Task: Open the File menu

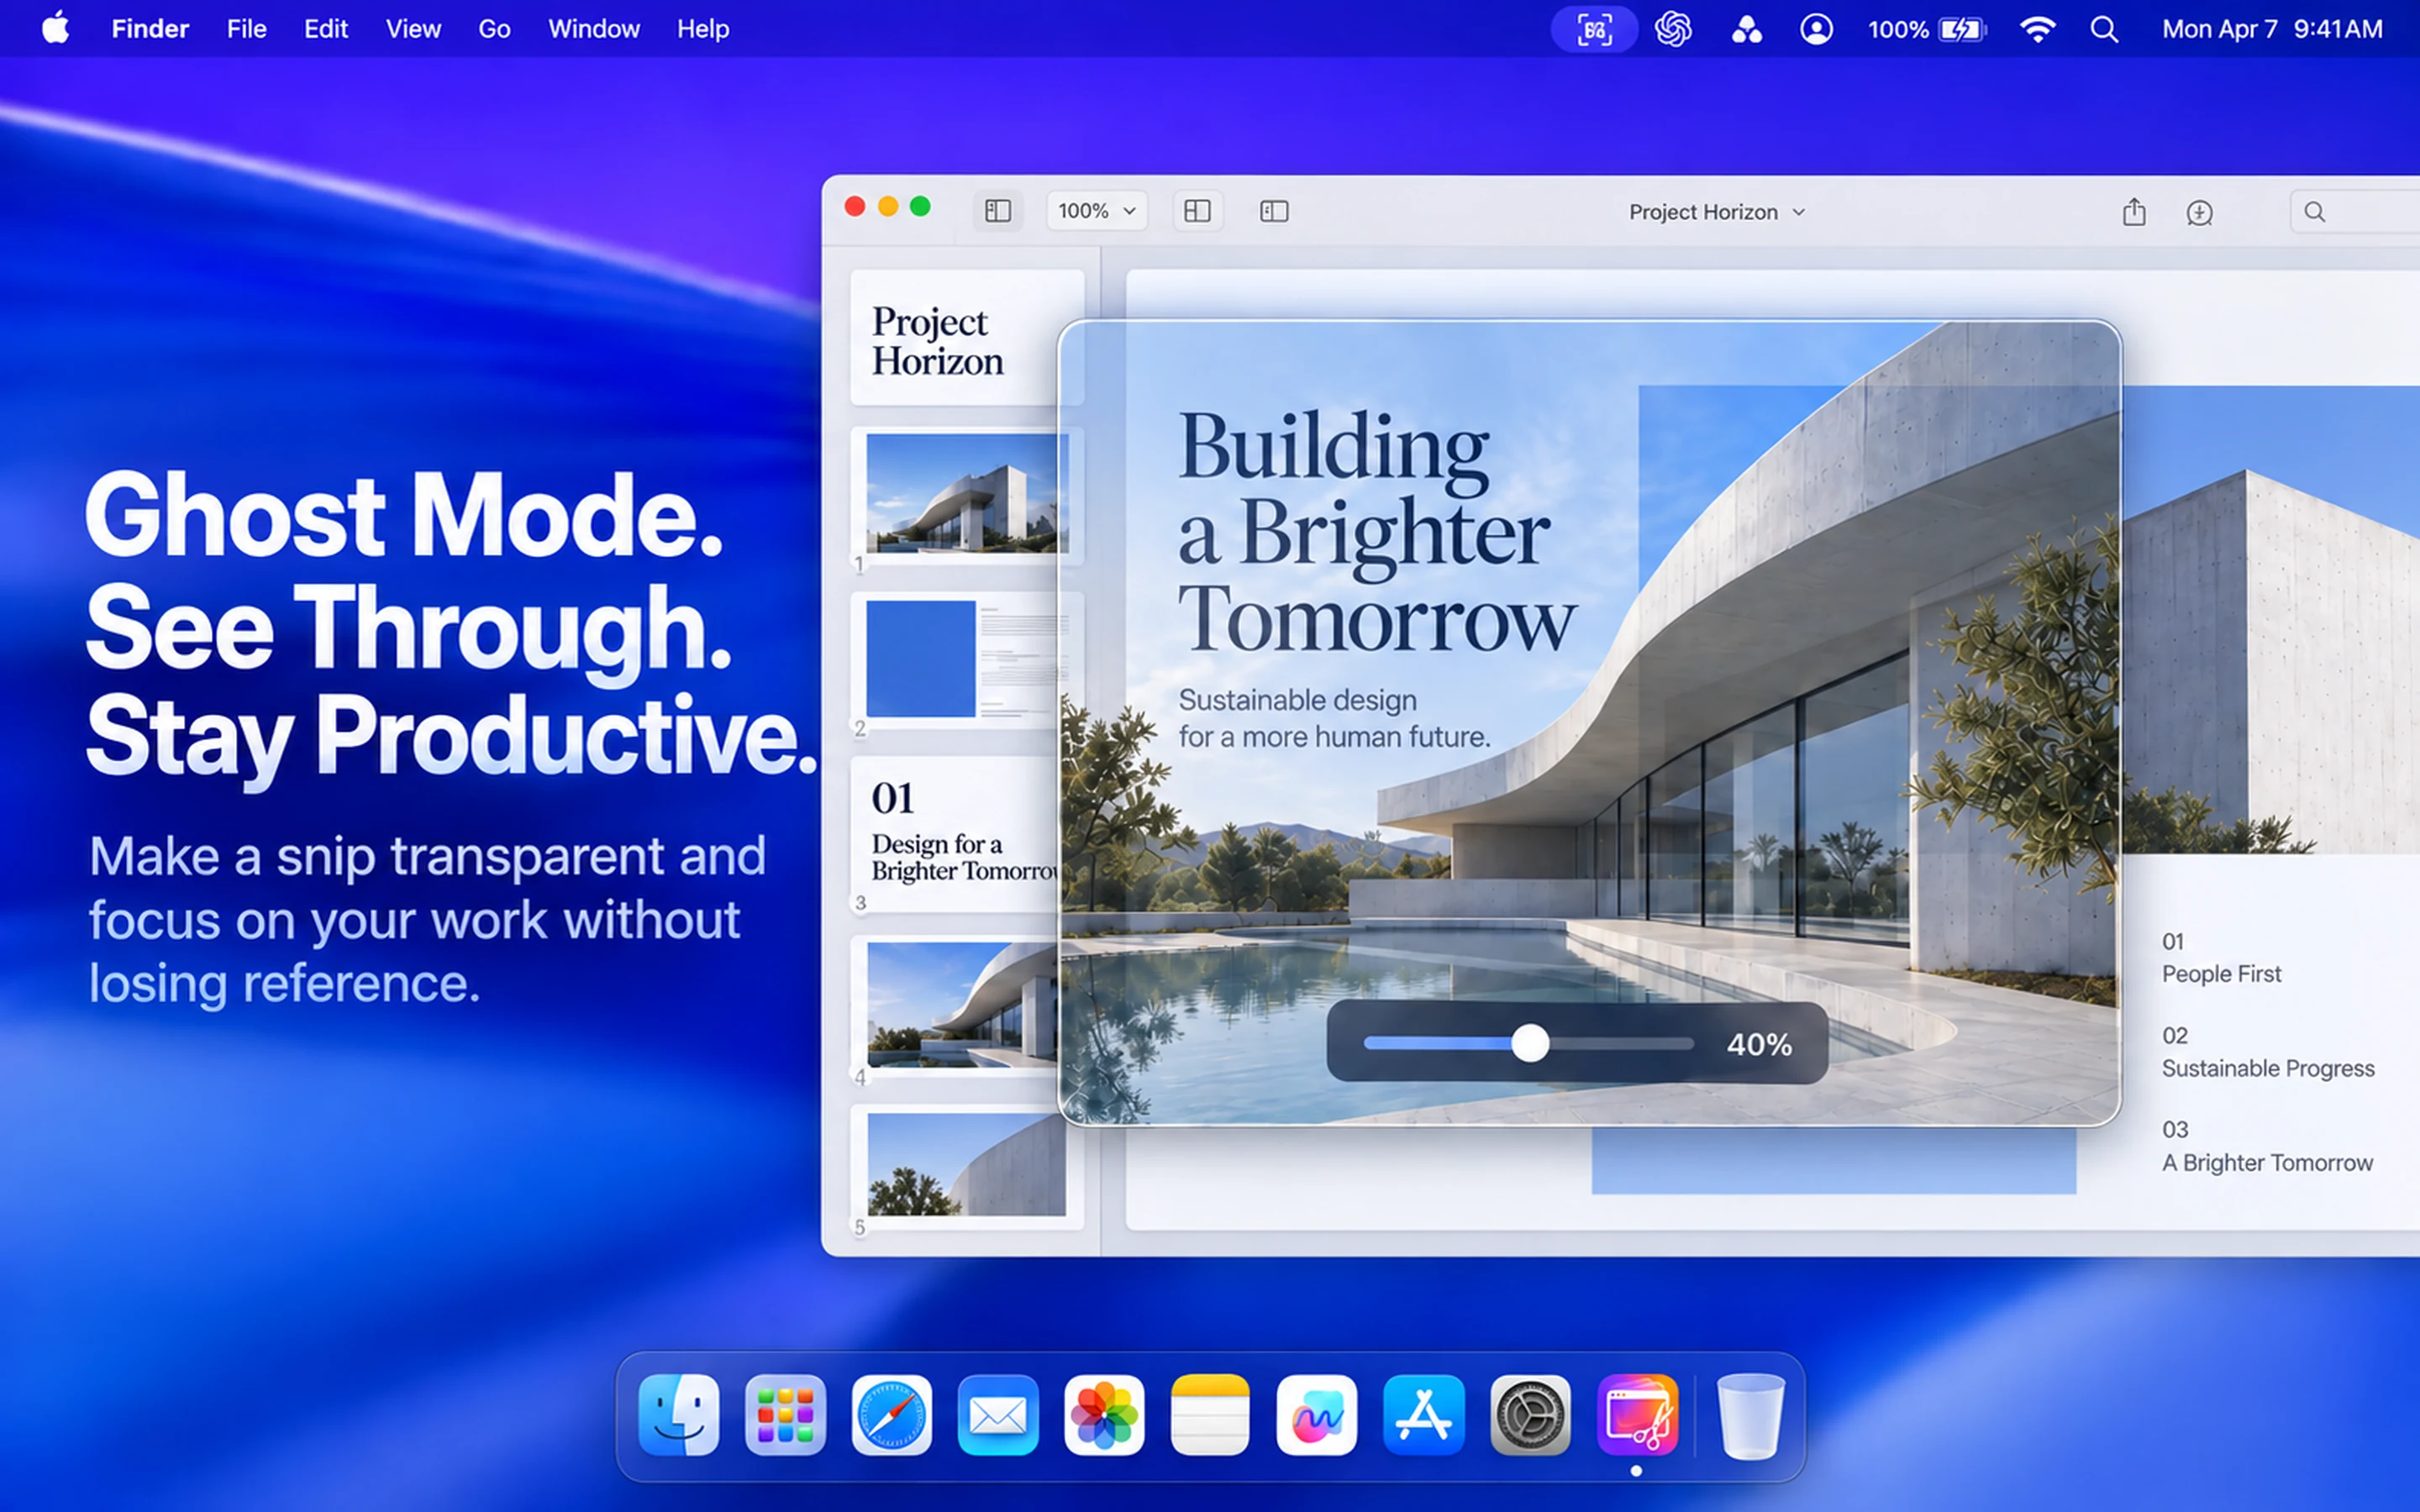Action: [246, 29]
